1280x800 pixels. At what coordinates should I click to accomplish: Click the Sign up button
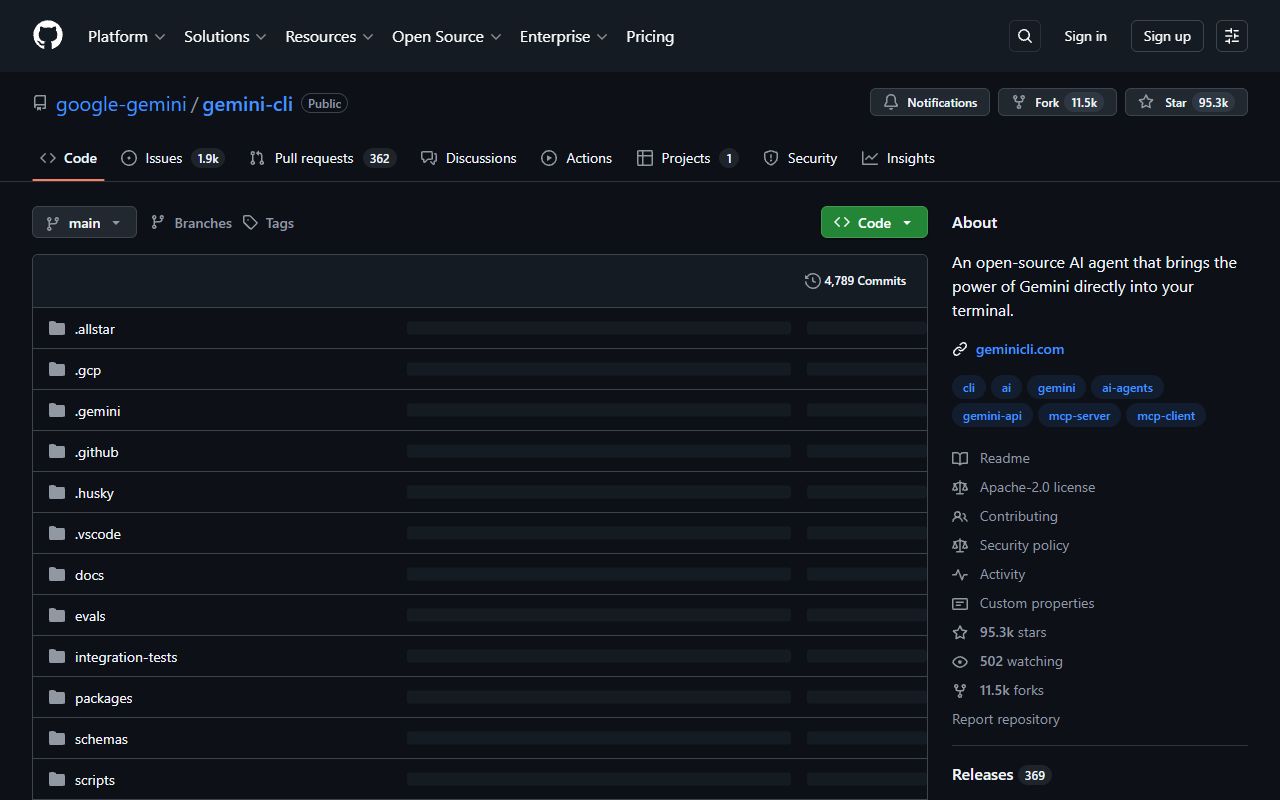coord(1166,35)
